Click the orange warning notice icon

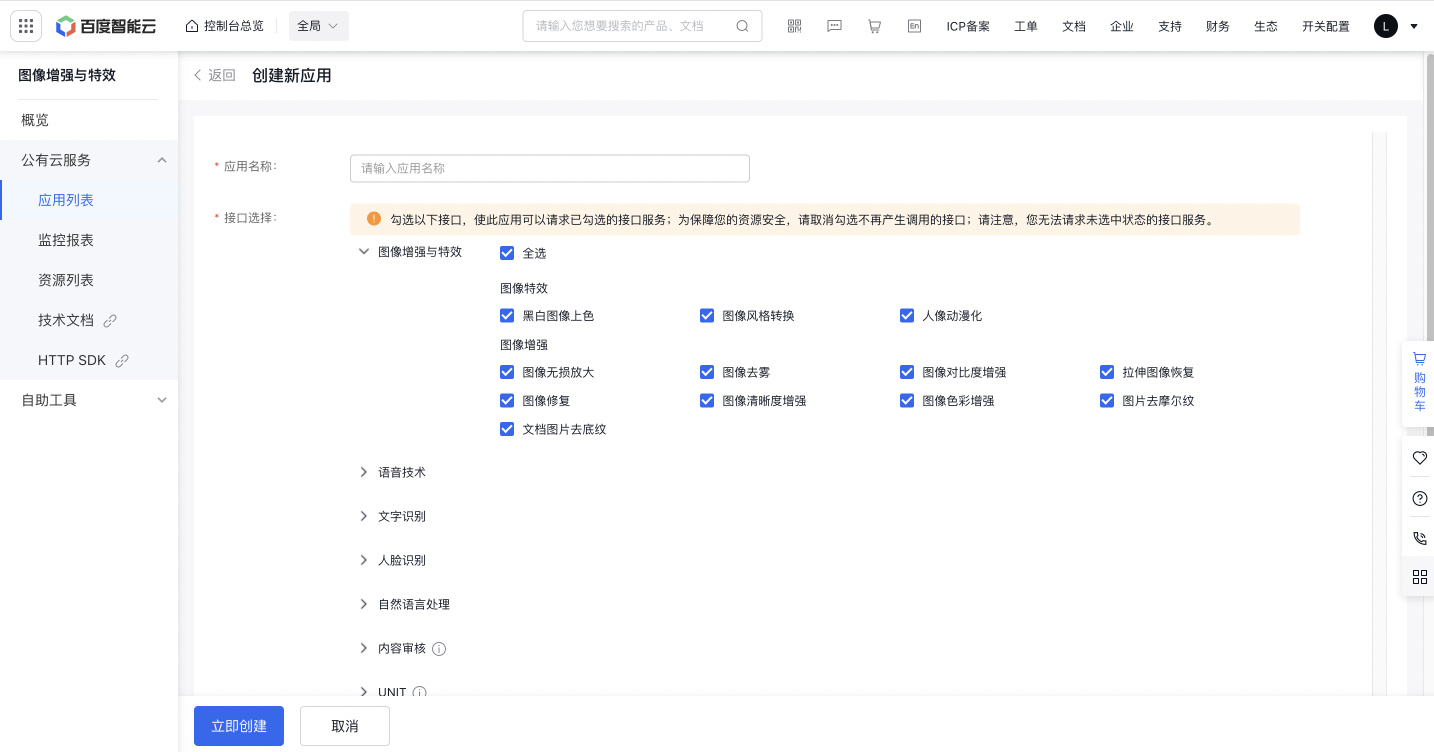point(374,219)
